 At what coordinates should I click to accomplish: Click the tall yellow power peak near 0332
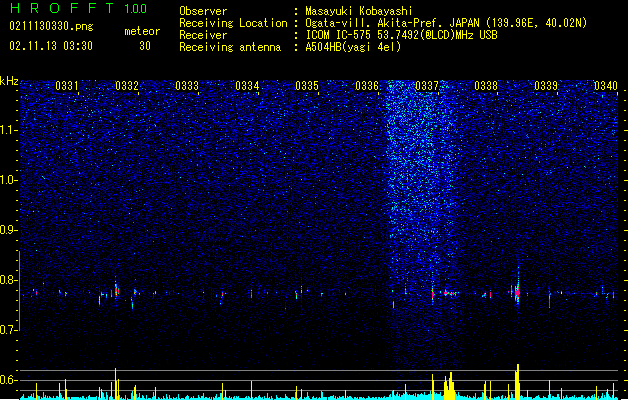pos(116,383)
